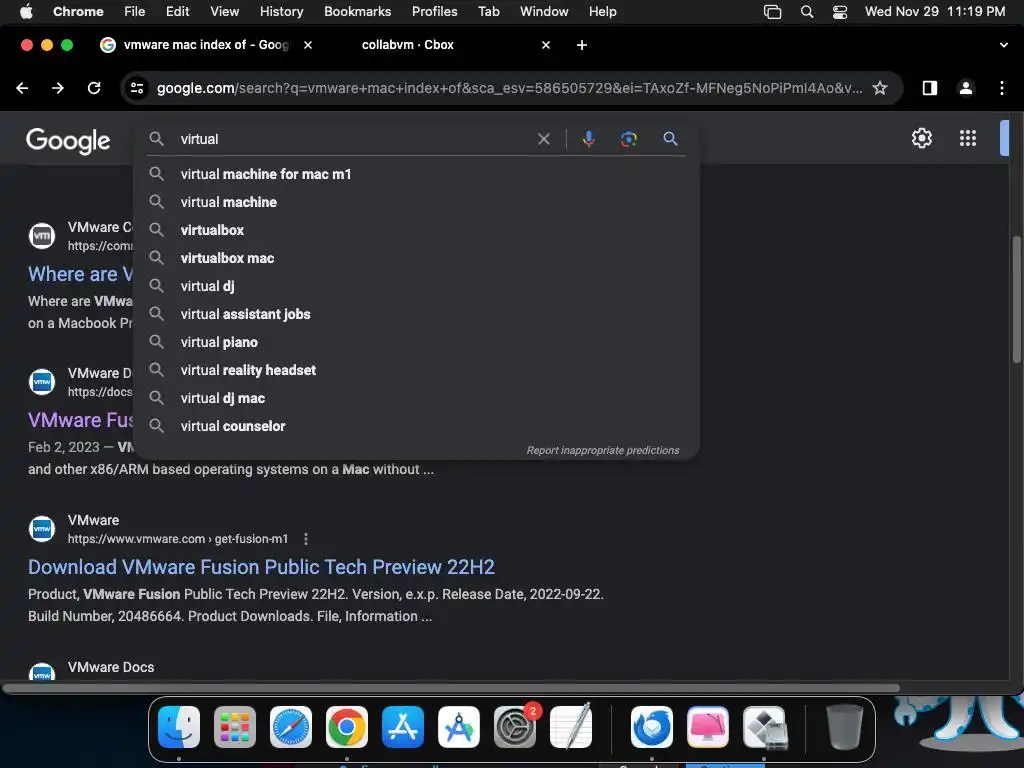Choose suggestion virtual machine
This screenshot has height=768, width=1024.
417,202
